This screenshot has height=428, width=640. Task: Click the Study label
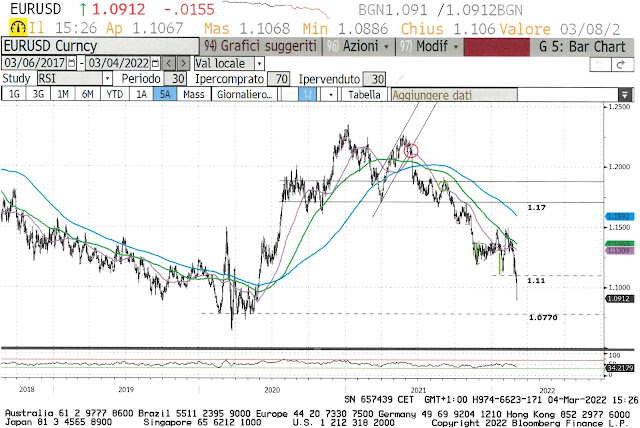pyautogui.click(x=16, y=78)
